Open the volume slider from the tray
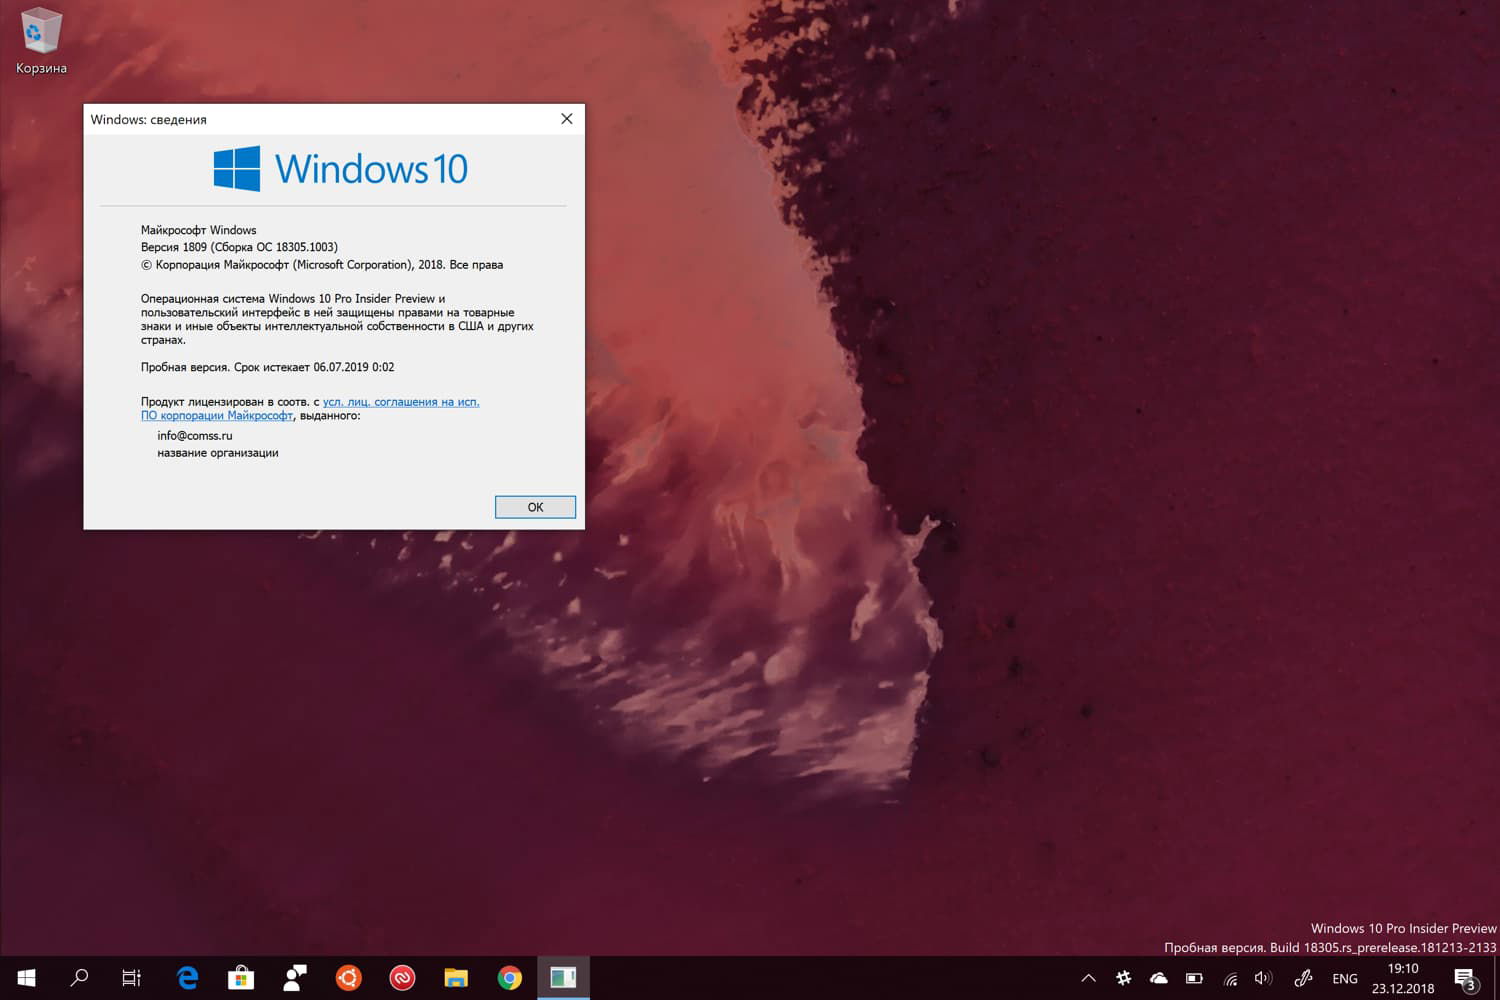Viewport: 1500px width, 1000px height. point(1263,979)
